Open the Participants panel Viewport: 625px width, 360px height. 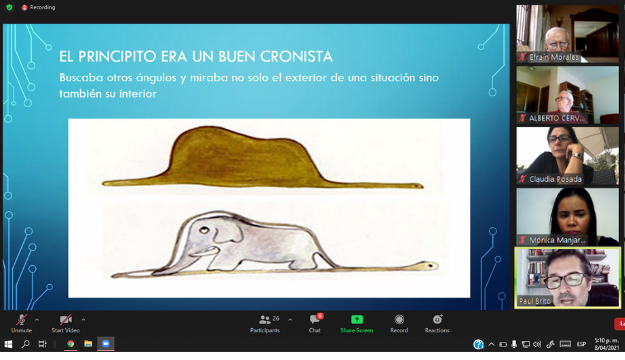pos(265,323)
